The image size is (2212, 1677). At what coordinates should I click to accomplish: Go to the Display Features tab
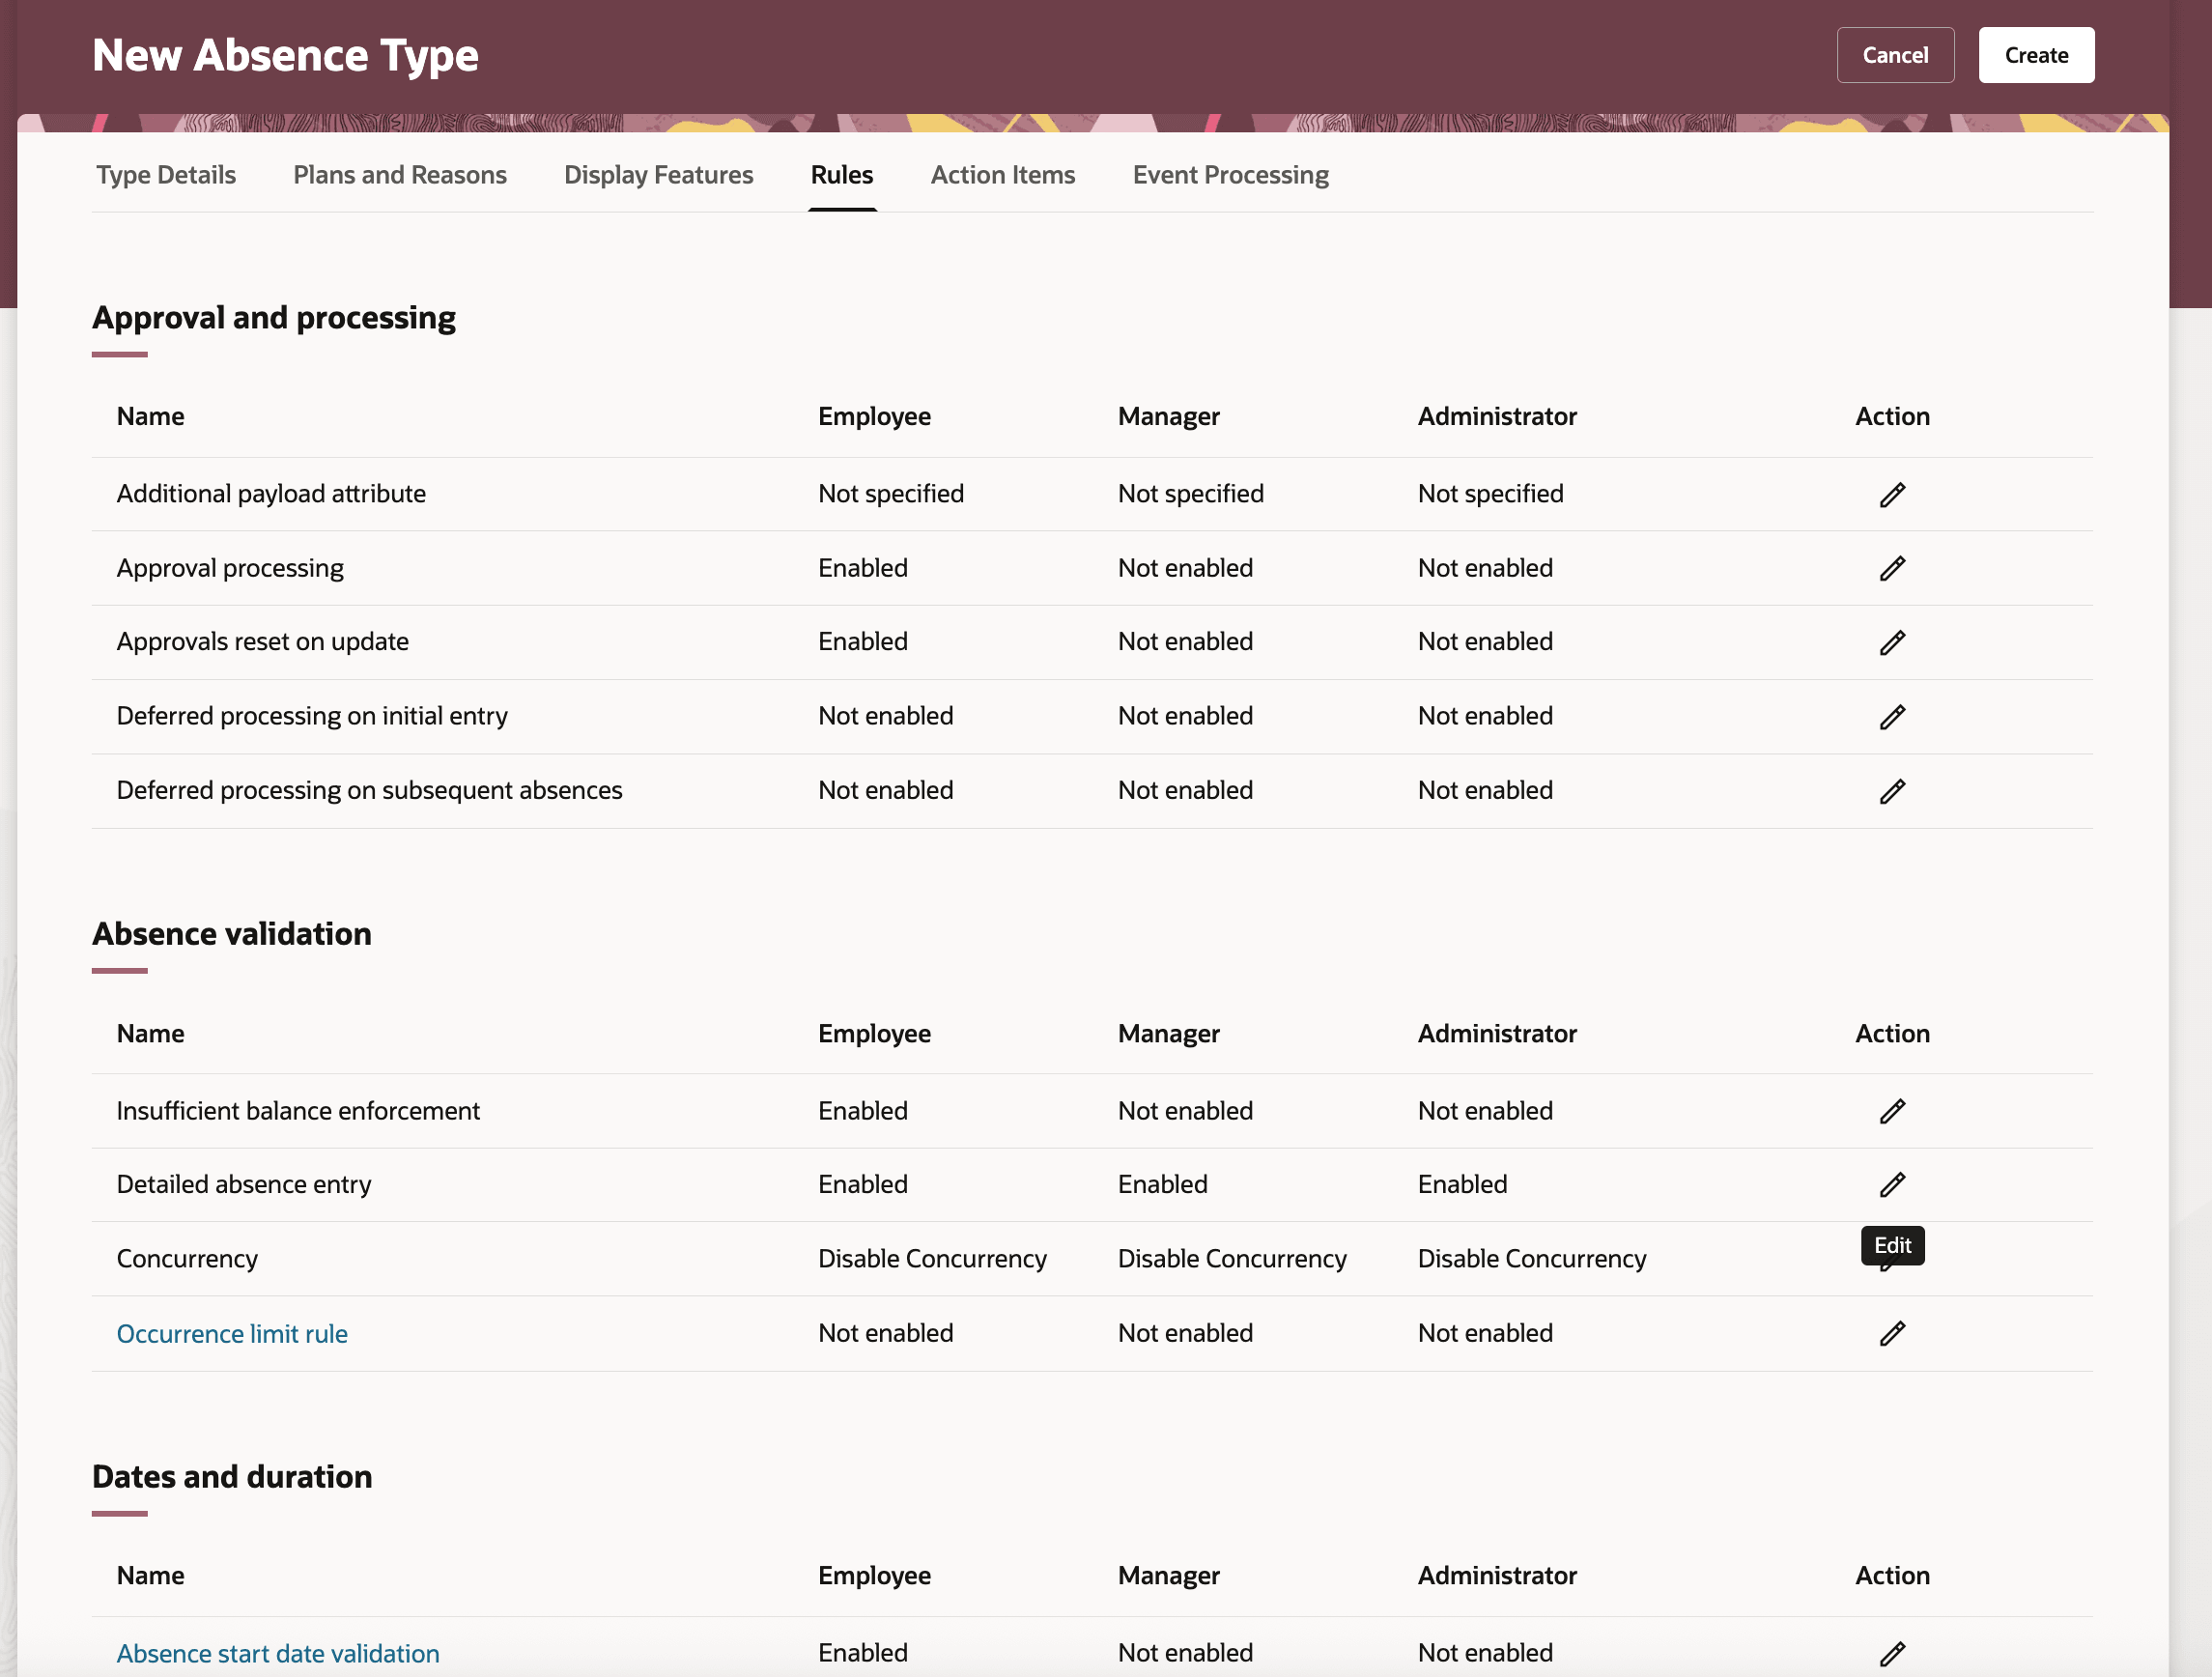pos(658,175)
